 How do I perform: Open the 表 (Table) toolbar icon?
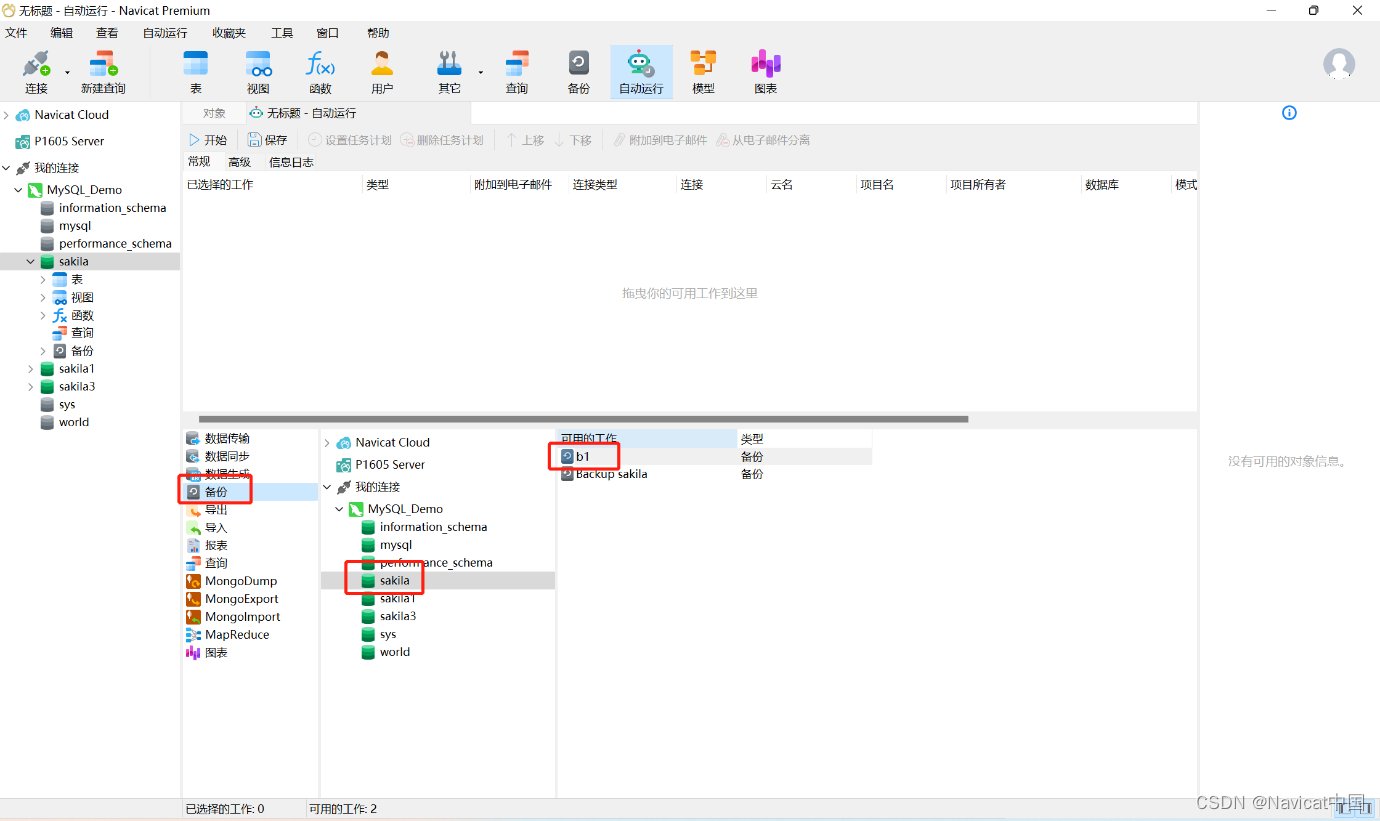click(x=196, y=72)
